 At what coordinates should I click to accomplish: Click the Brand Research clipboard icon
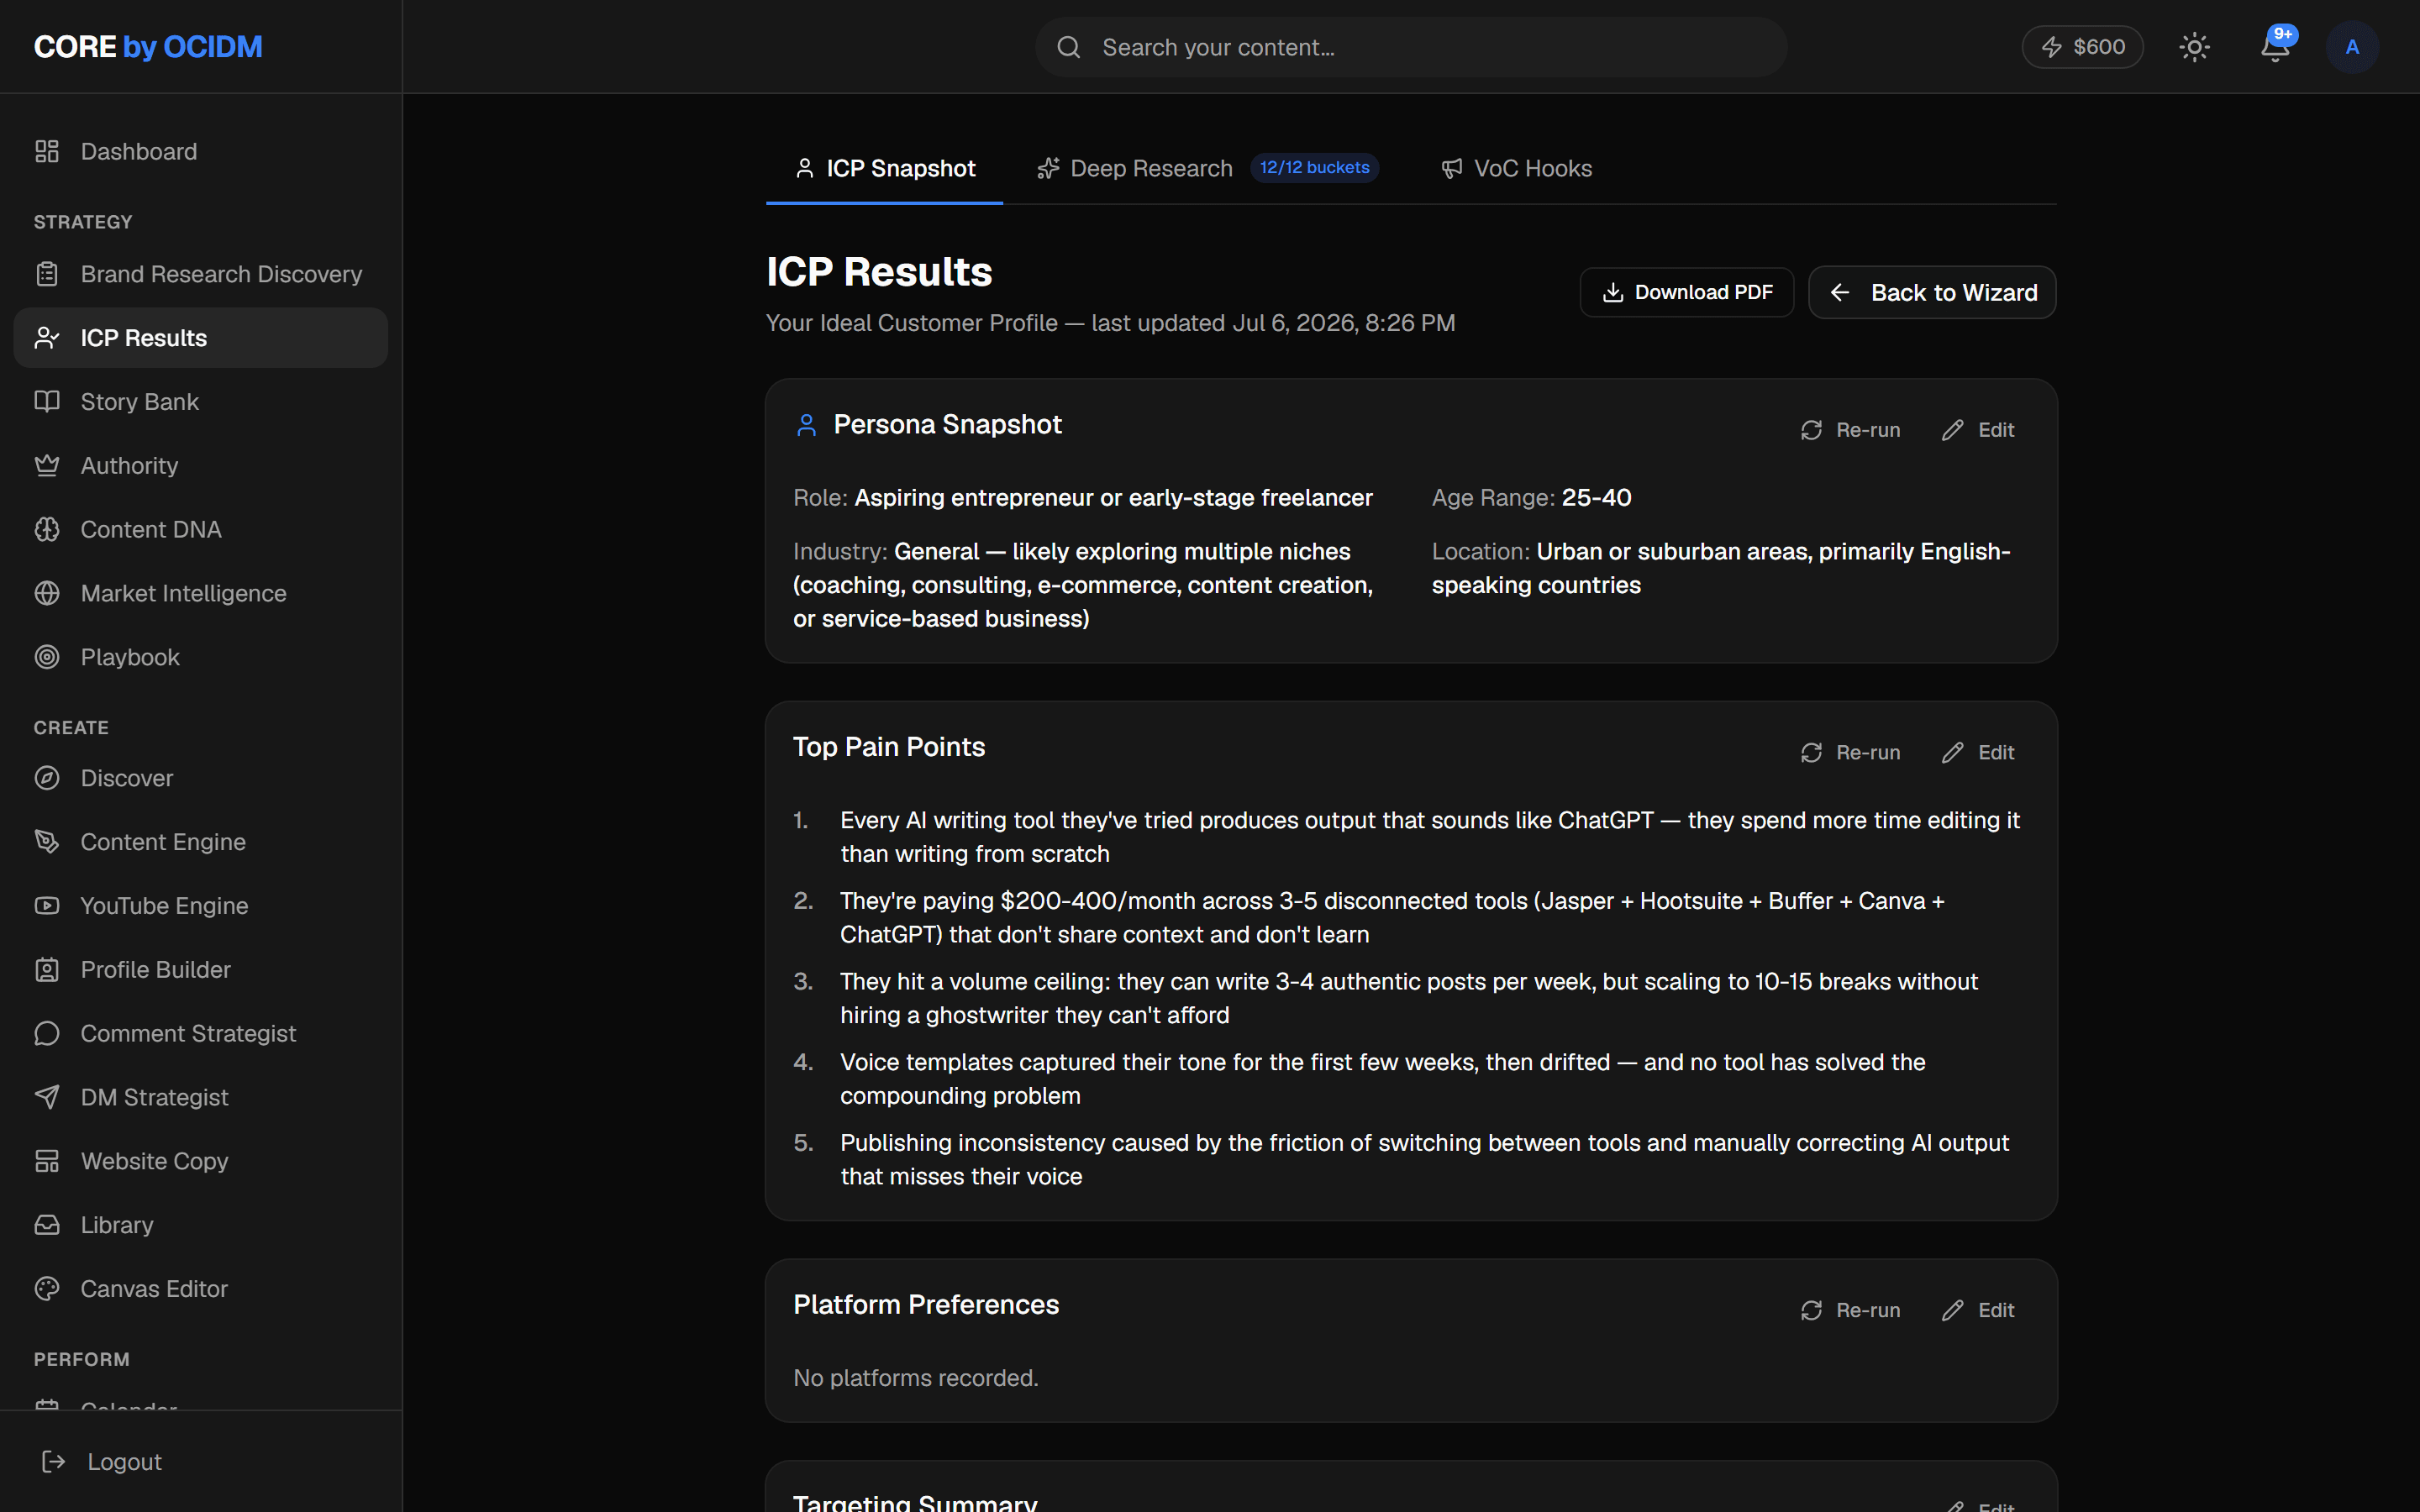click(47, 274)
